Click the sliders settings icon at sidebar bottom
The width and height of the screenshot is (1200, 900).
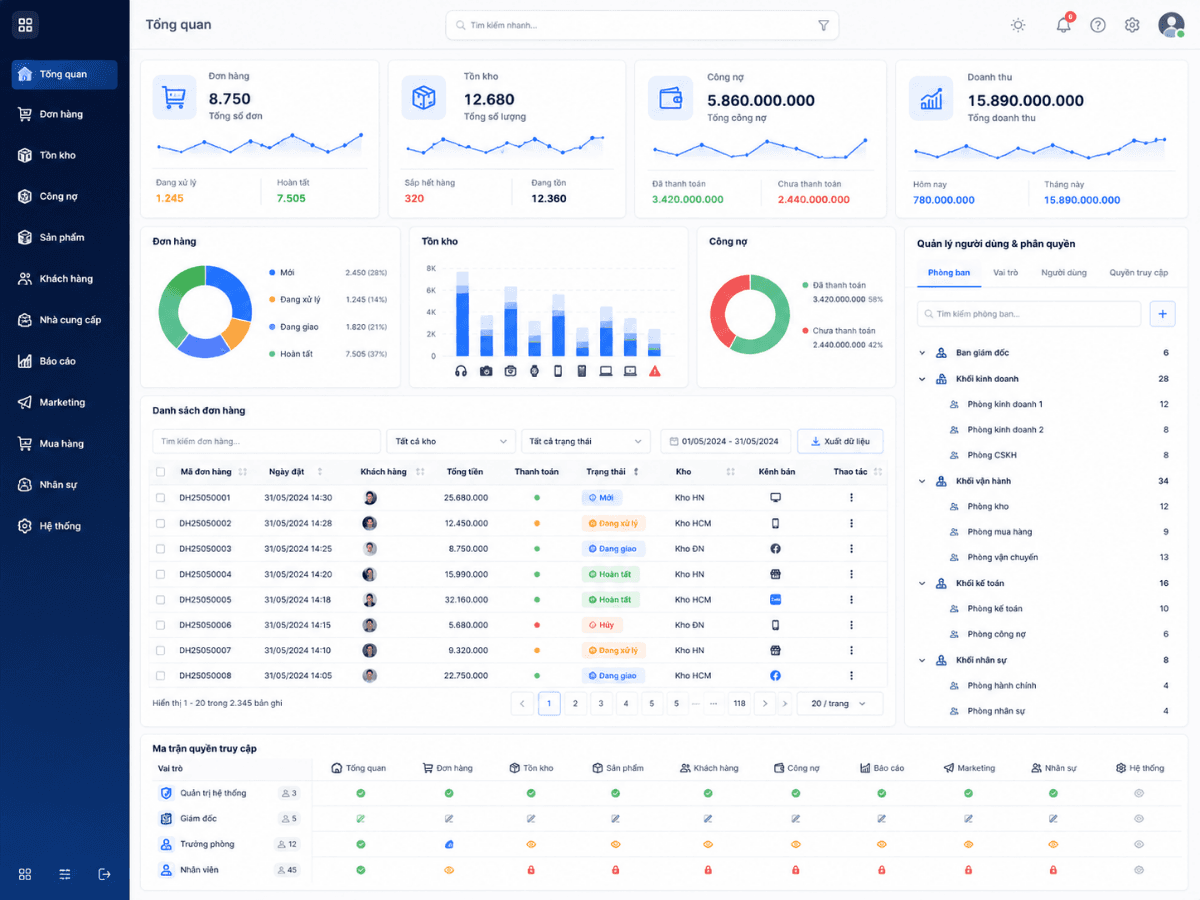pos(65,874)
